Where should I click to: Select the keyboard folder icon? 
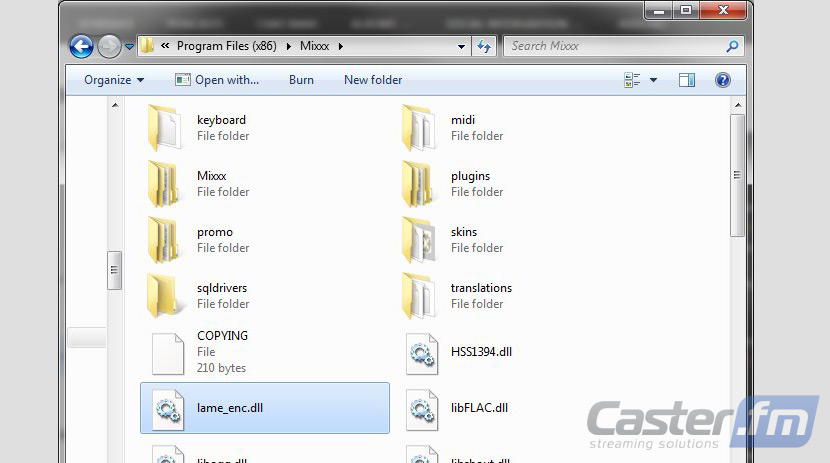pos(165,128)
